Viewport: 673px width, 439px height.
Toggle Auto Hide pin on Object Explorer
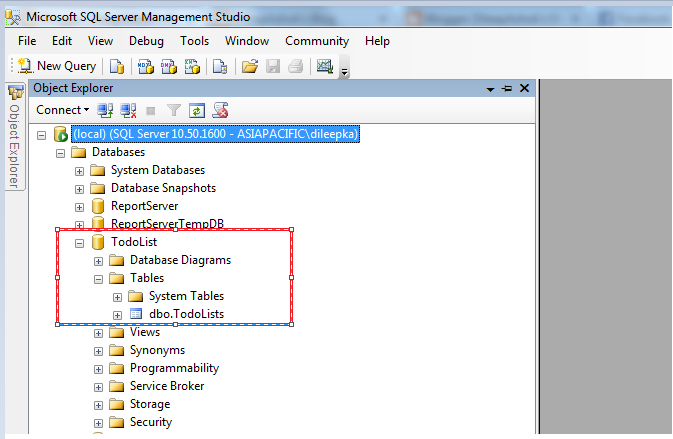507,88
